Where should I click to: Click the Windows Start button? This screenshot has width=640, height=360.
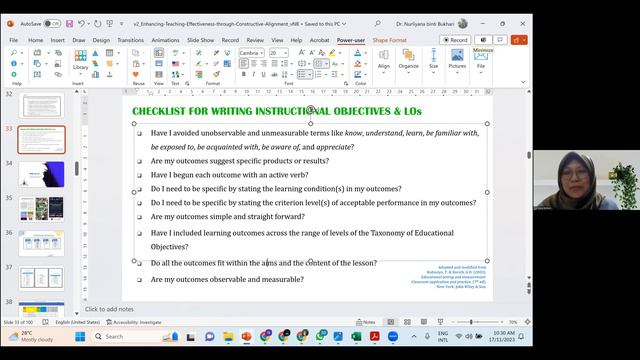80,336
